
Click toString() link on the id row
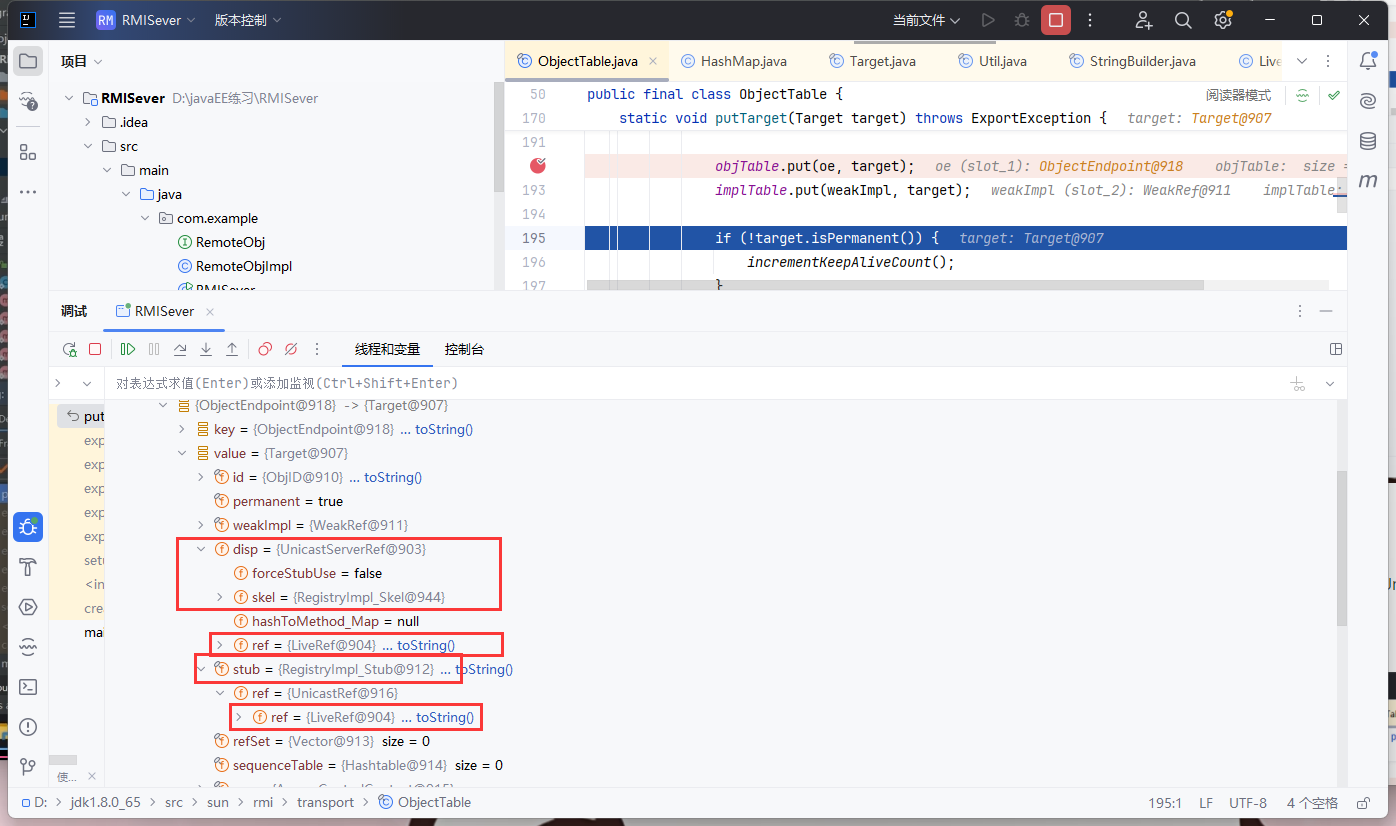(x=392, y=477)
